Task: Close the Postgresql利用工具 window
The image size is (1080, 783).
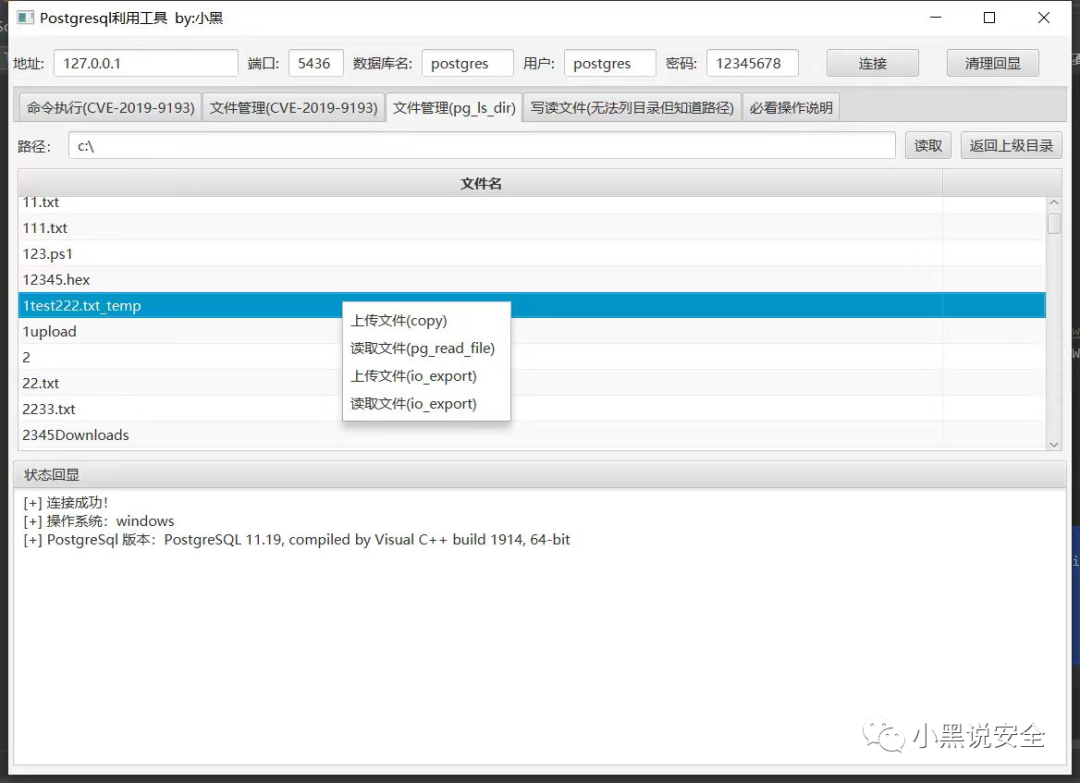Action: [x=1043, y=18]
